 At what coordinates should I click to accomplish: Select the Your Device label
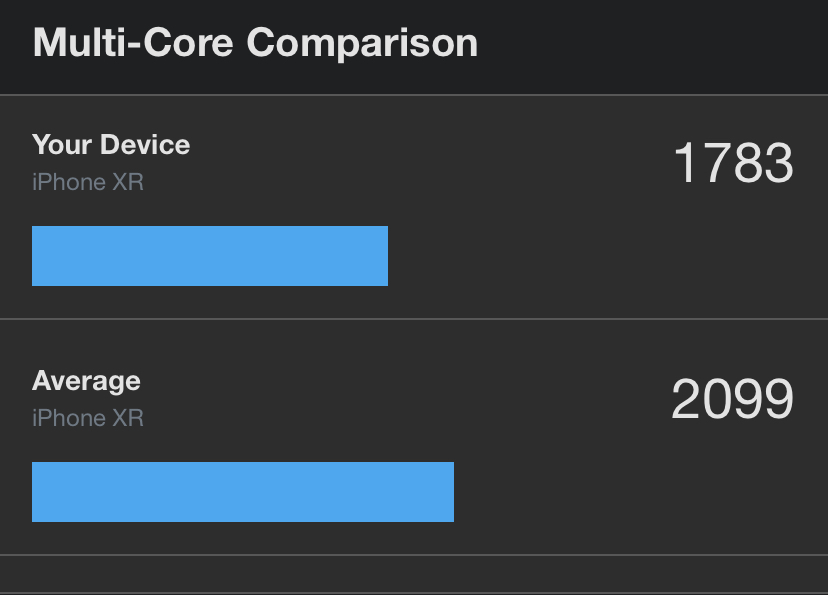tap(111, 145)
